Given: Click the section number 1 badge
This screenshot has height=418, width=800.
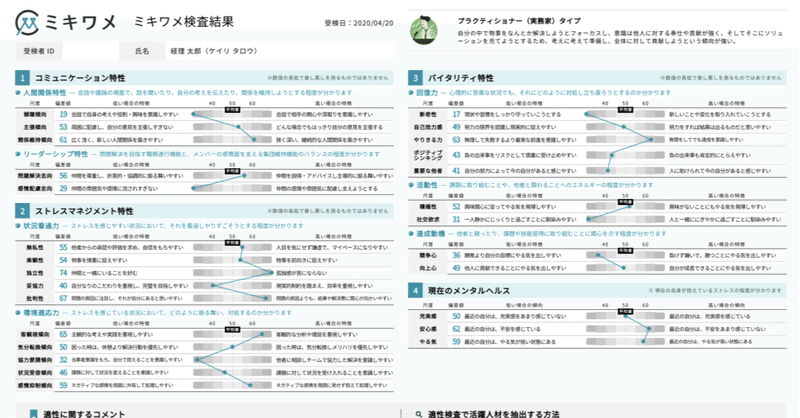Looking at the screenshot, I should point(22,78).
